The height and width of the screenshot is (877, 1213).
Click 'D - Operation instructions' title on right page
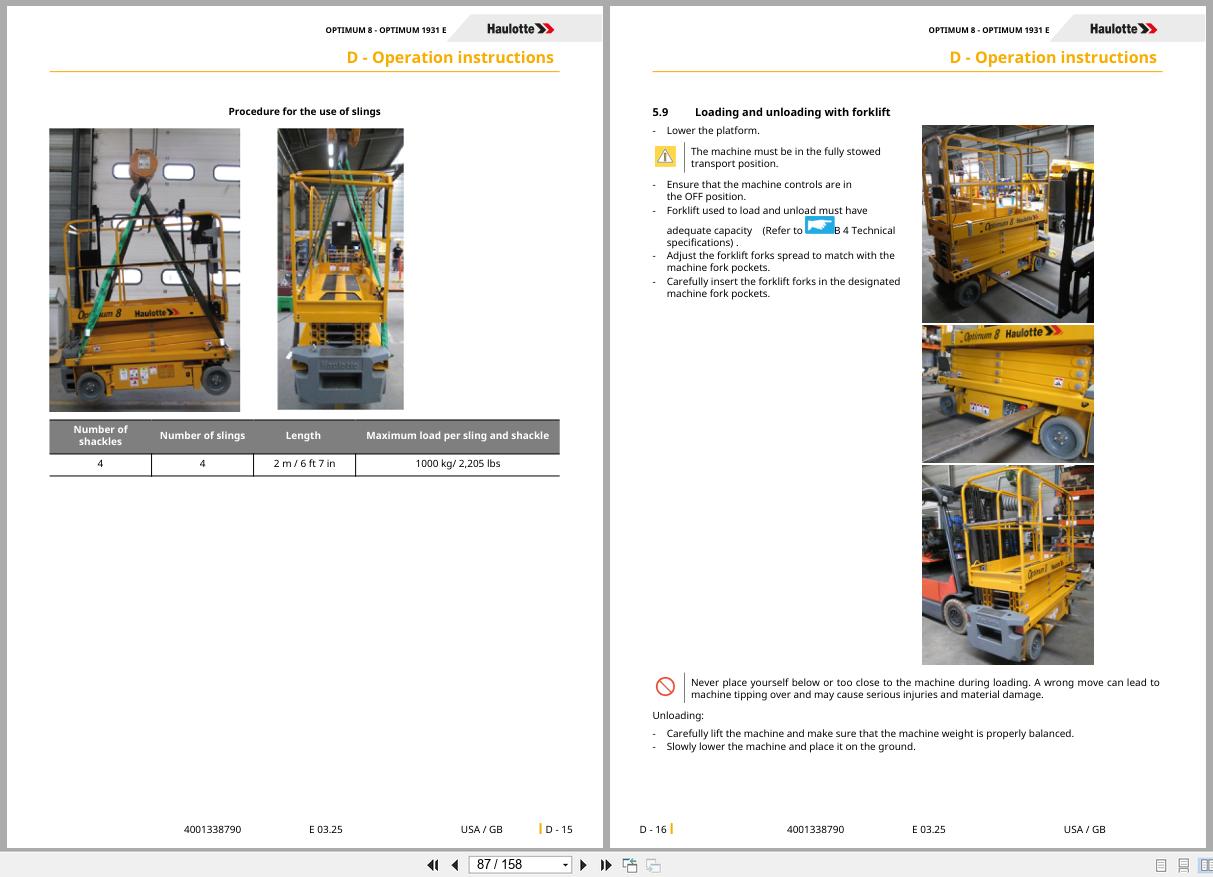[1053, 57]
